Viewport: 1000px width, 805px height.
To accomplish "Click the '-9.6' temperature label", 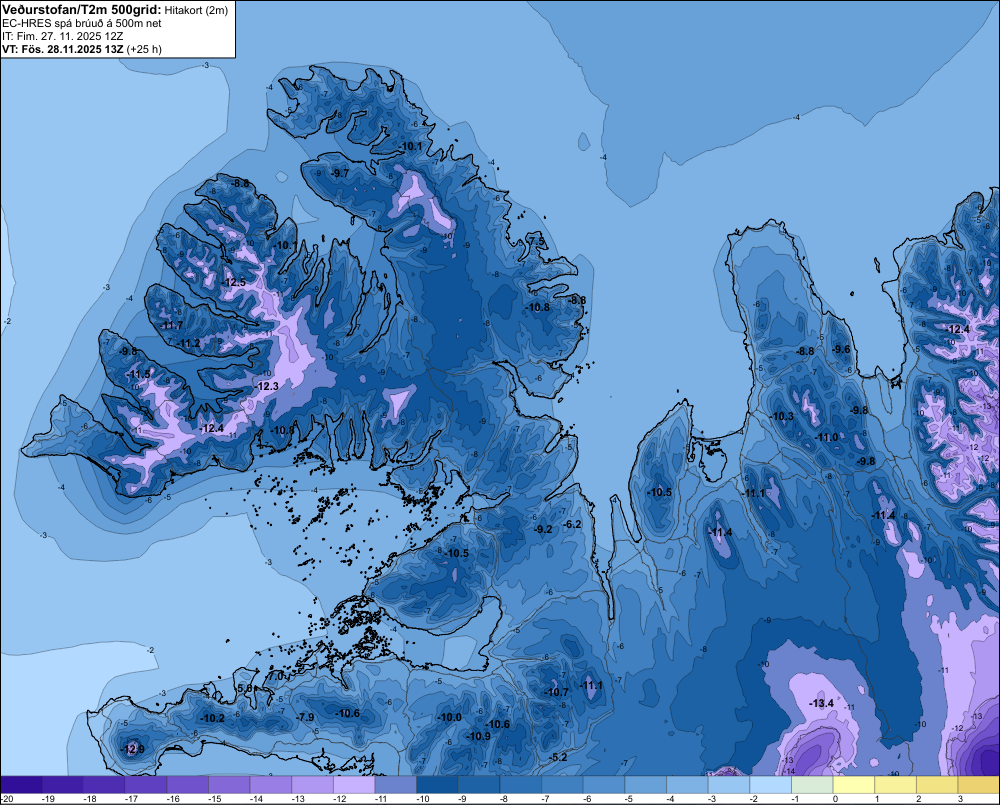I will 842,349.
